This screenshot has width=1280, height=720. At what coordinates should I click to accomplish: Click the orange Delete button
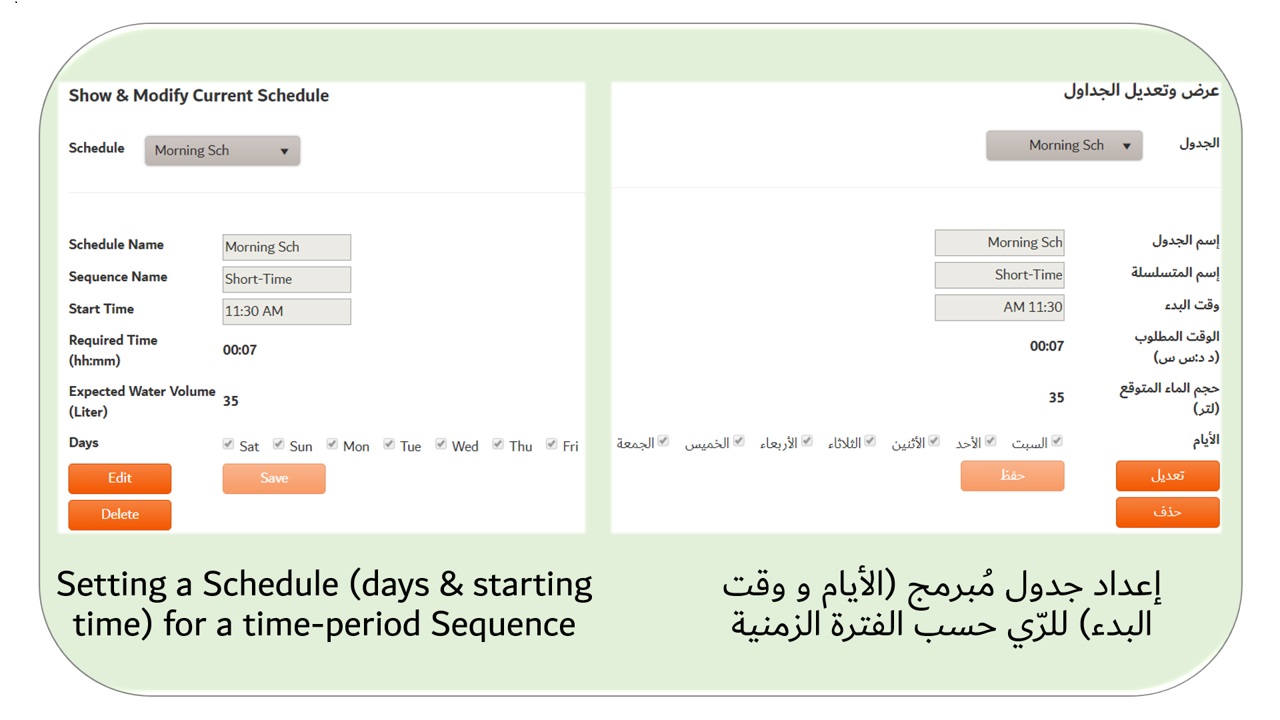[x=120, y=515]
